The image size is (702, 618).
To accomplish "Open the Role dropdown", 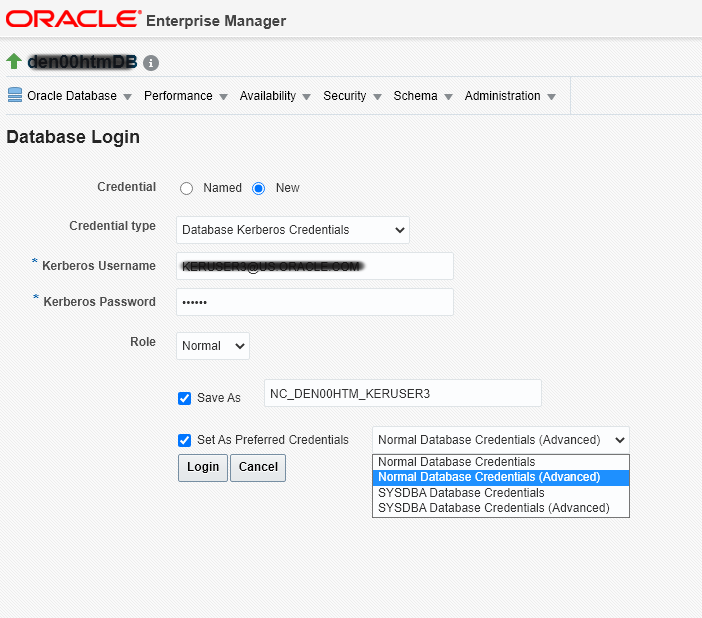I will coord(213,346).
